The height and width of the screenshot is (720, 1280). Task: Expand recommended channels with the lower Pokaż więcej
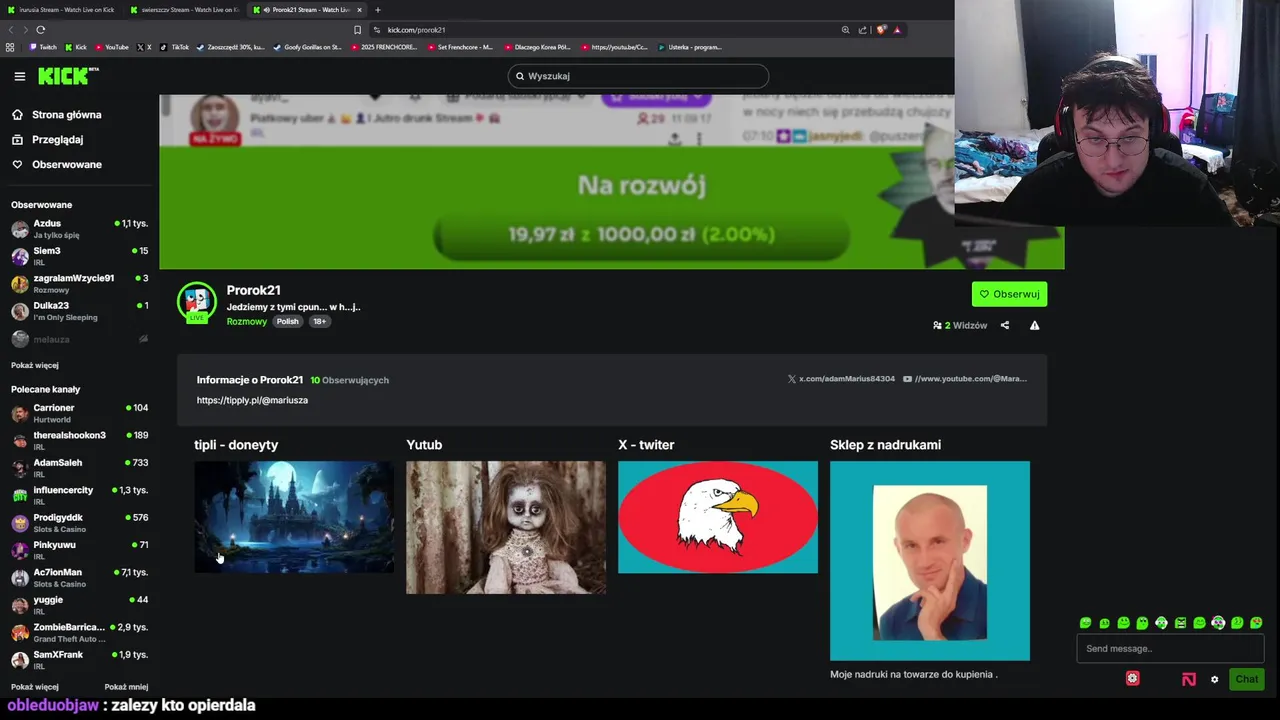tap(34, 687)
